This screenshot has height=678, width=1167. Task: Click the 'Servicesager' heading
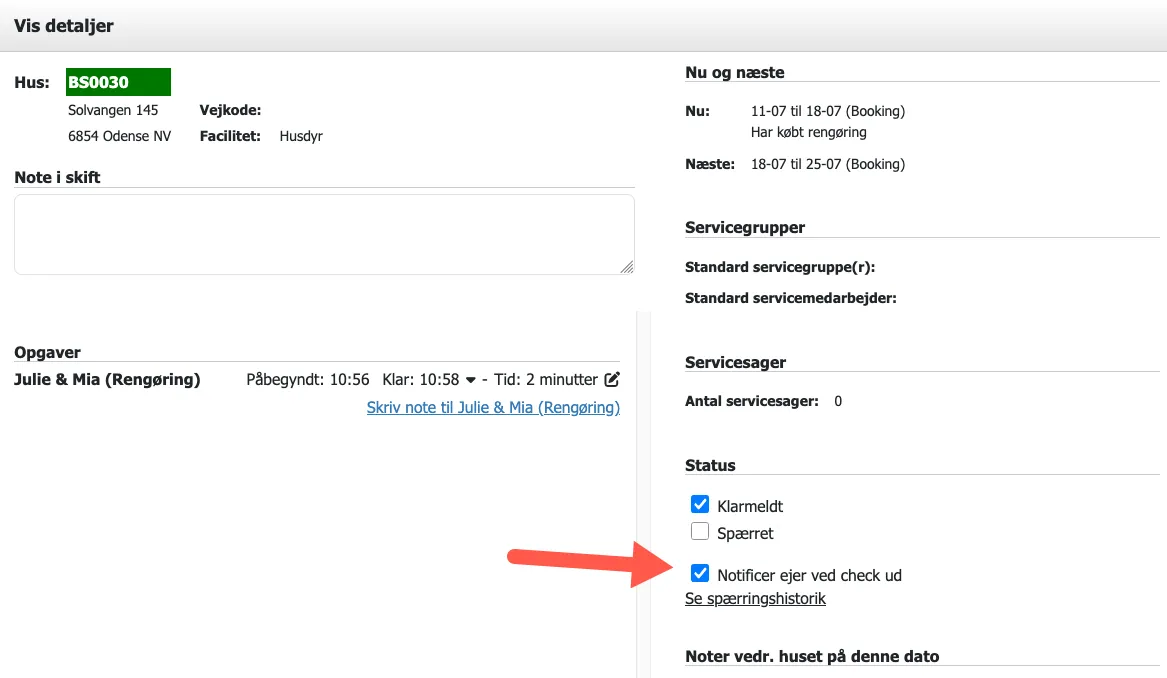pos(735,362)
